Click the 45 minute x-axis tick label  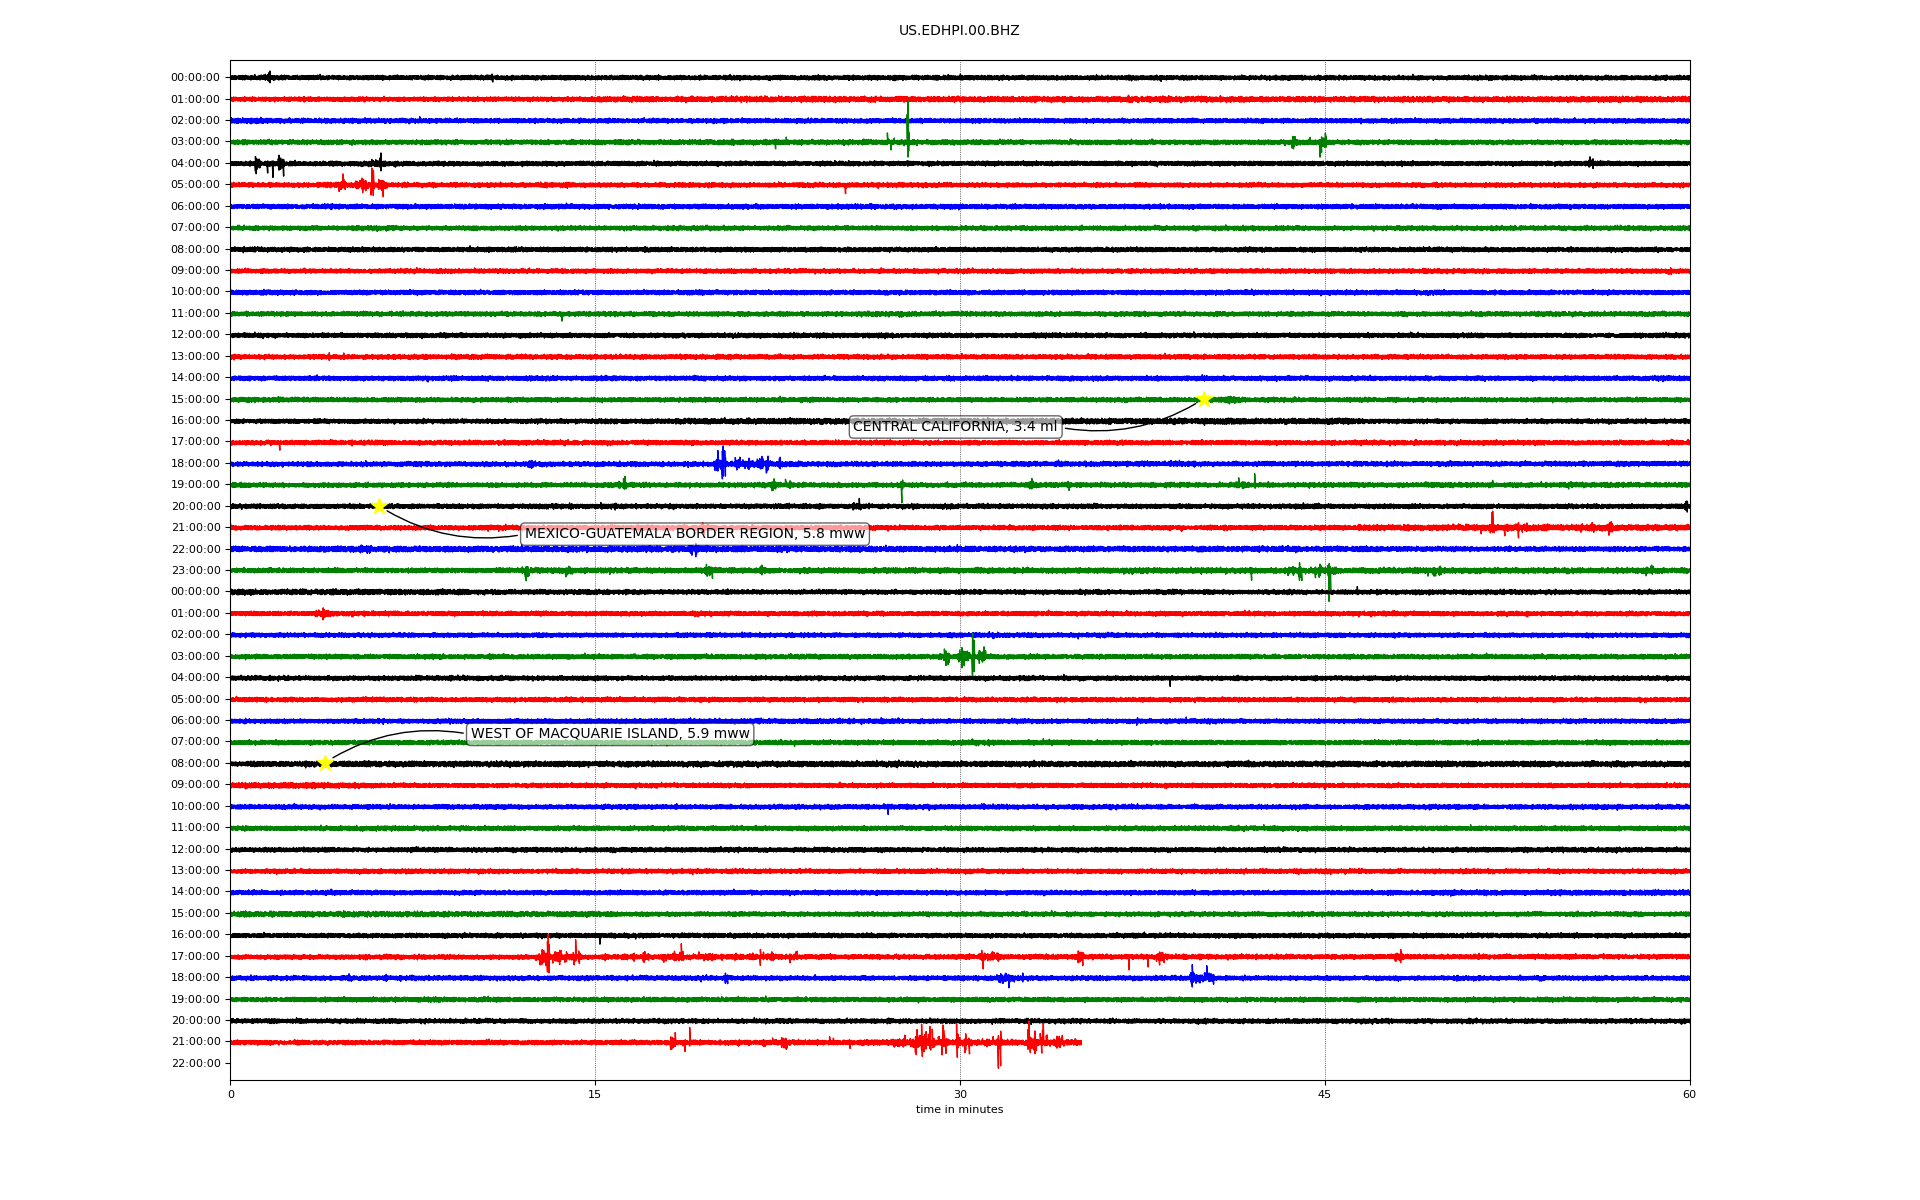1325,1094
